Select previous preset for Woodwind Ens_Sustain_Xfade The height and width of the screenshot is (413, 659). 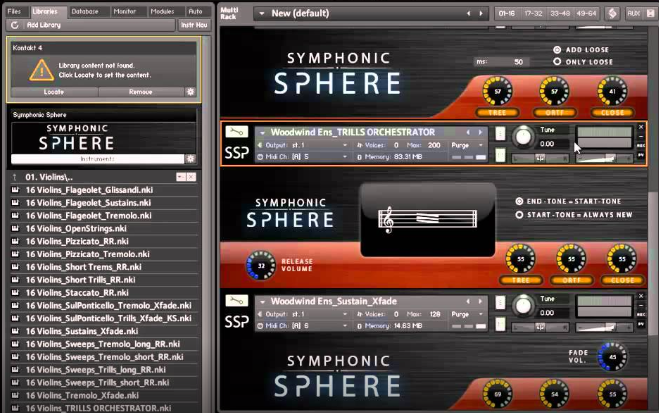[468, 301]
